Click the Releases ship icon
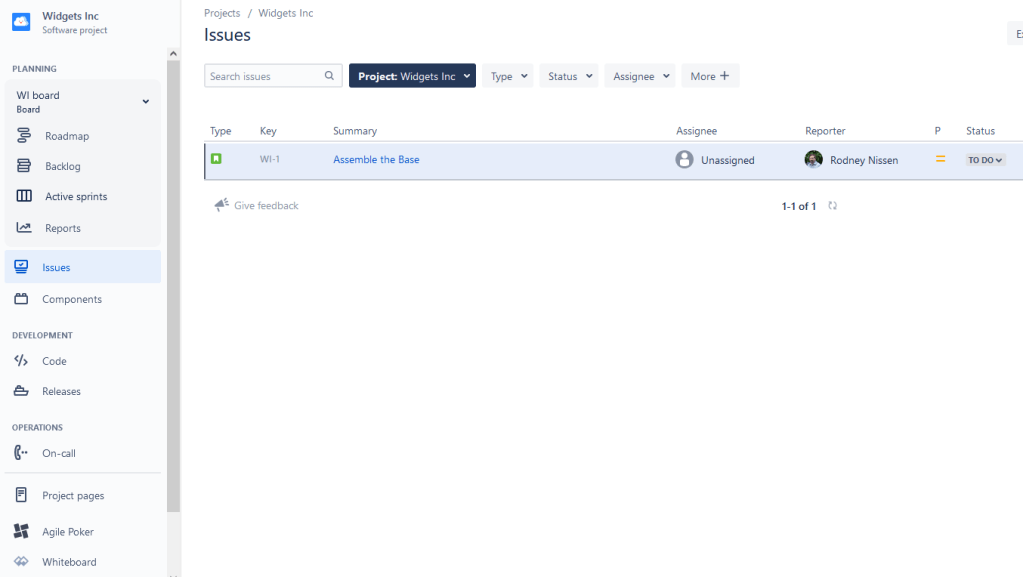Screen dimensions: 1023x577 pos(21,391)
